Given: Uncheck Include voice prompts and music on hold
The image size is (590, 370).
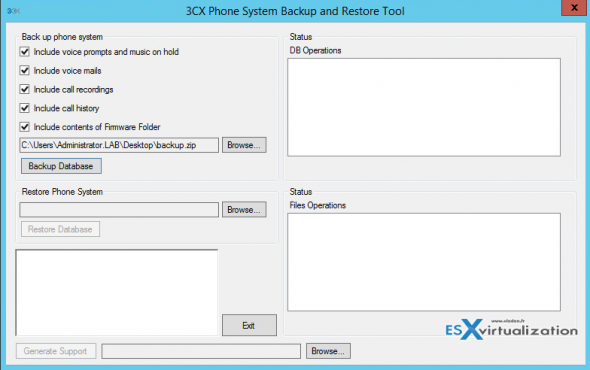Looking at the screenshot, I should pos(25,52).
